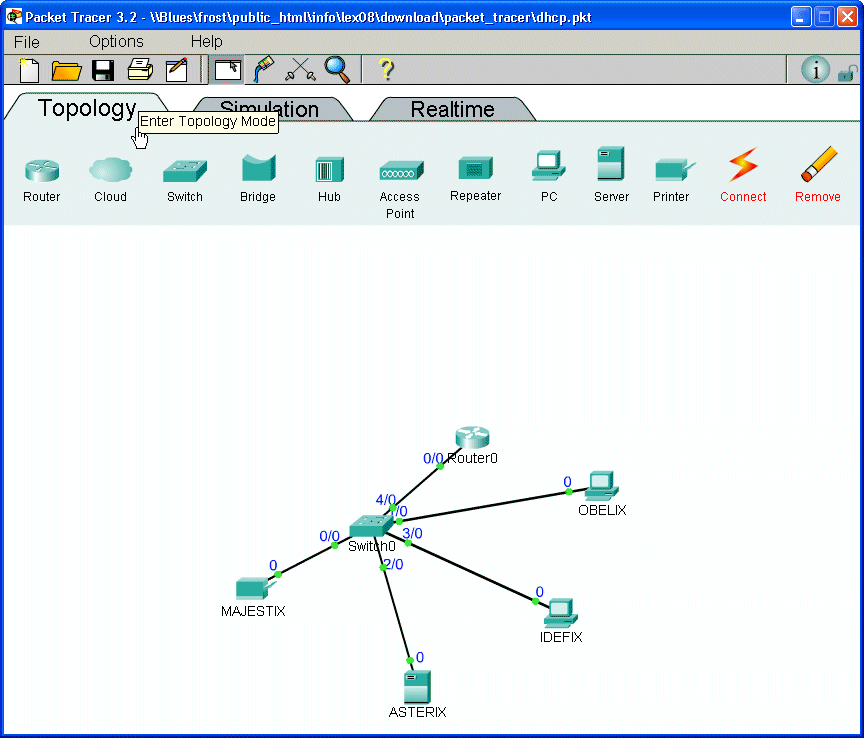
Task: Click the port 0 label above MAJESTIX
Action: point(273,565)
